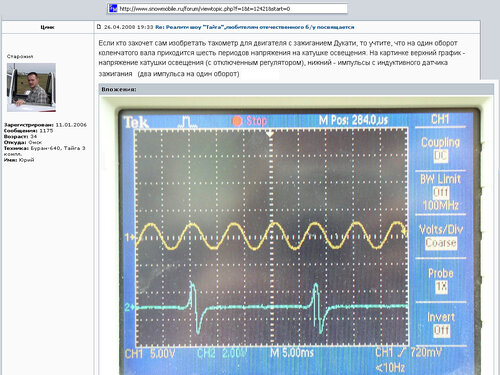500x375 pixels.
Task: Click the favicon icon in the address bar
Action: pos(113,9)
